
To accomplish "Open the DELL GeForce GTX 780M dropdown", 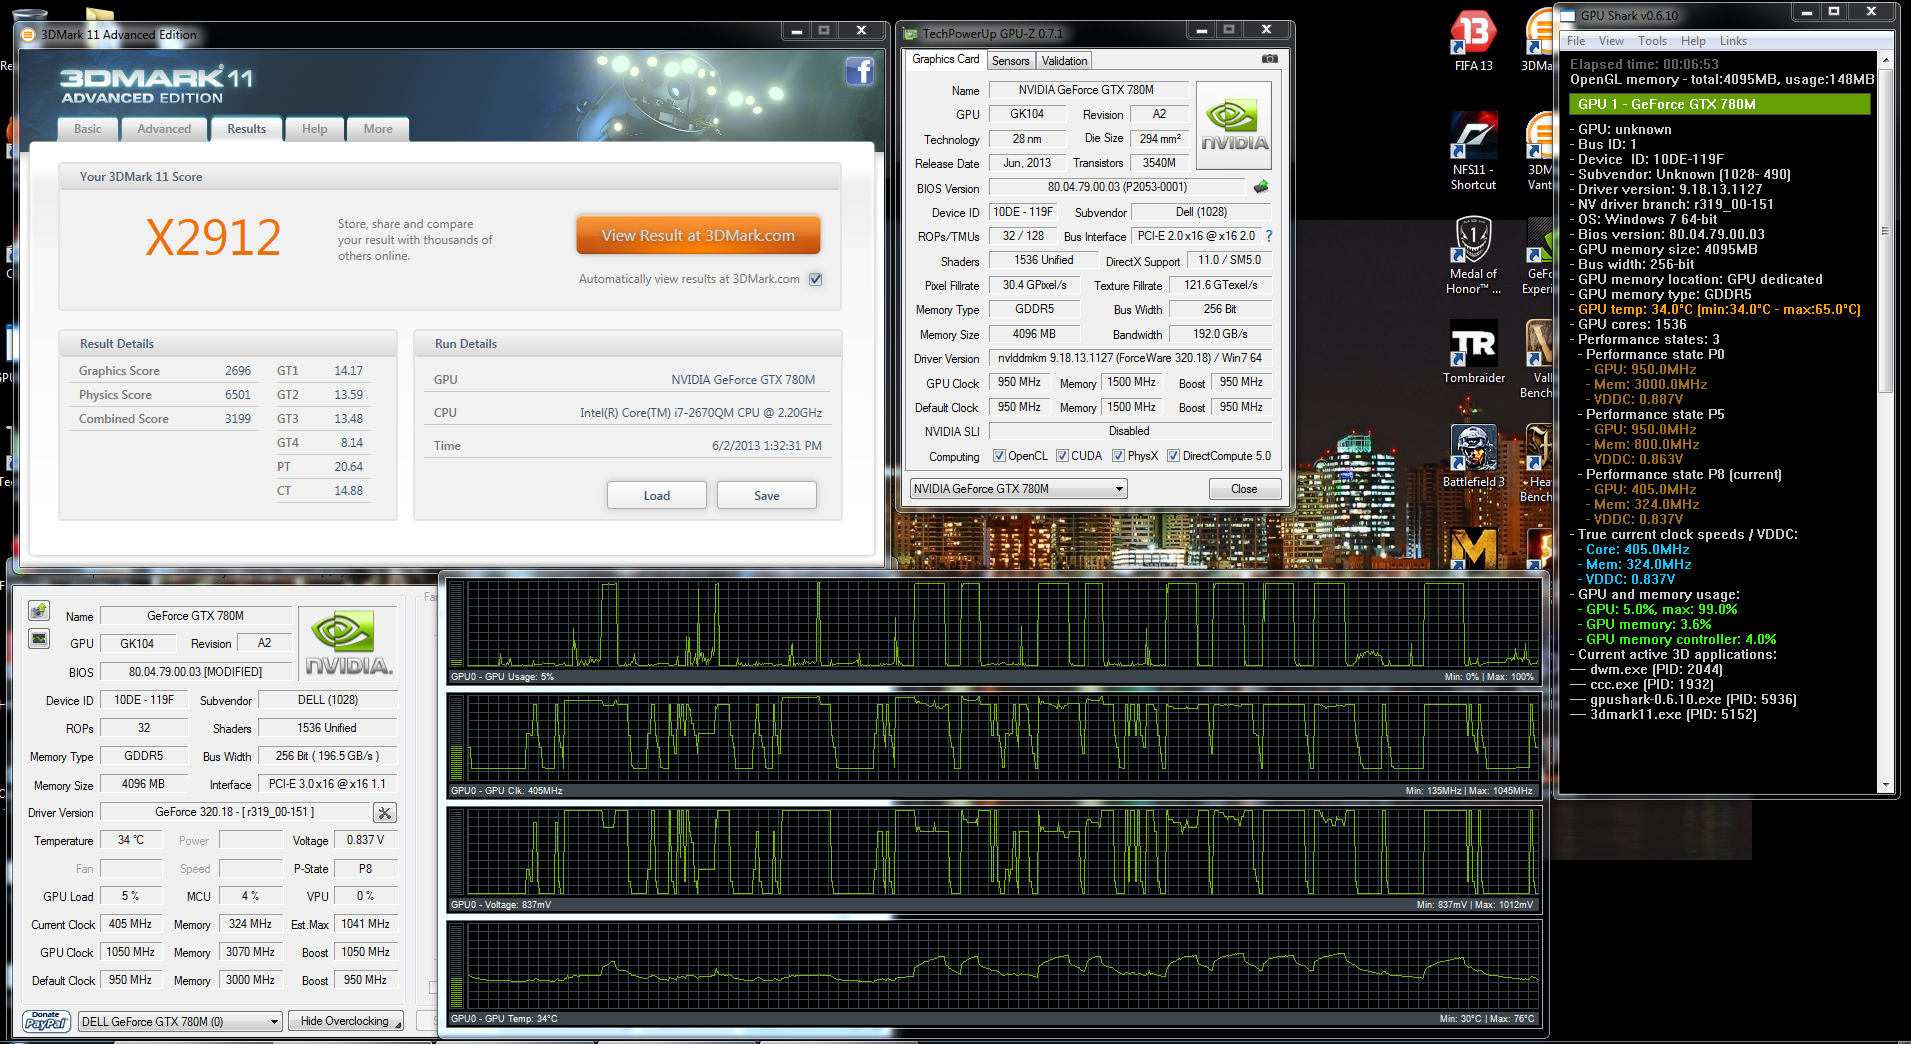I will [x=180, y=1022].
